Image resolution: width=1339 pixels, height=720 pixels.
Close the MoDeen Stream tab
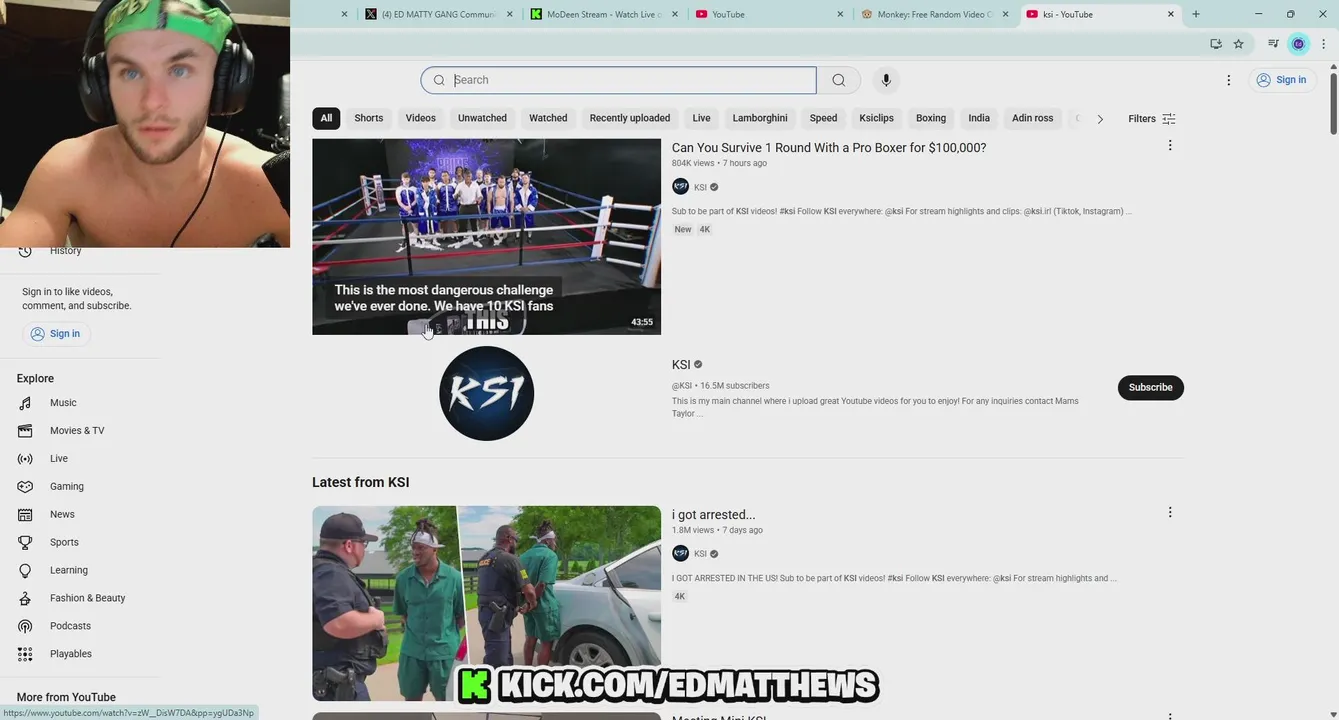click(675, 14)
